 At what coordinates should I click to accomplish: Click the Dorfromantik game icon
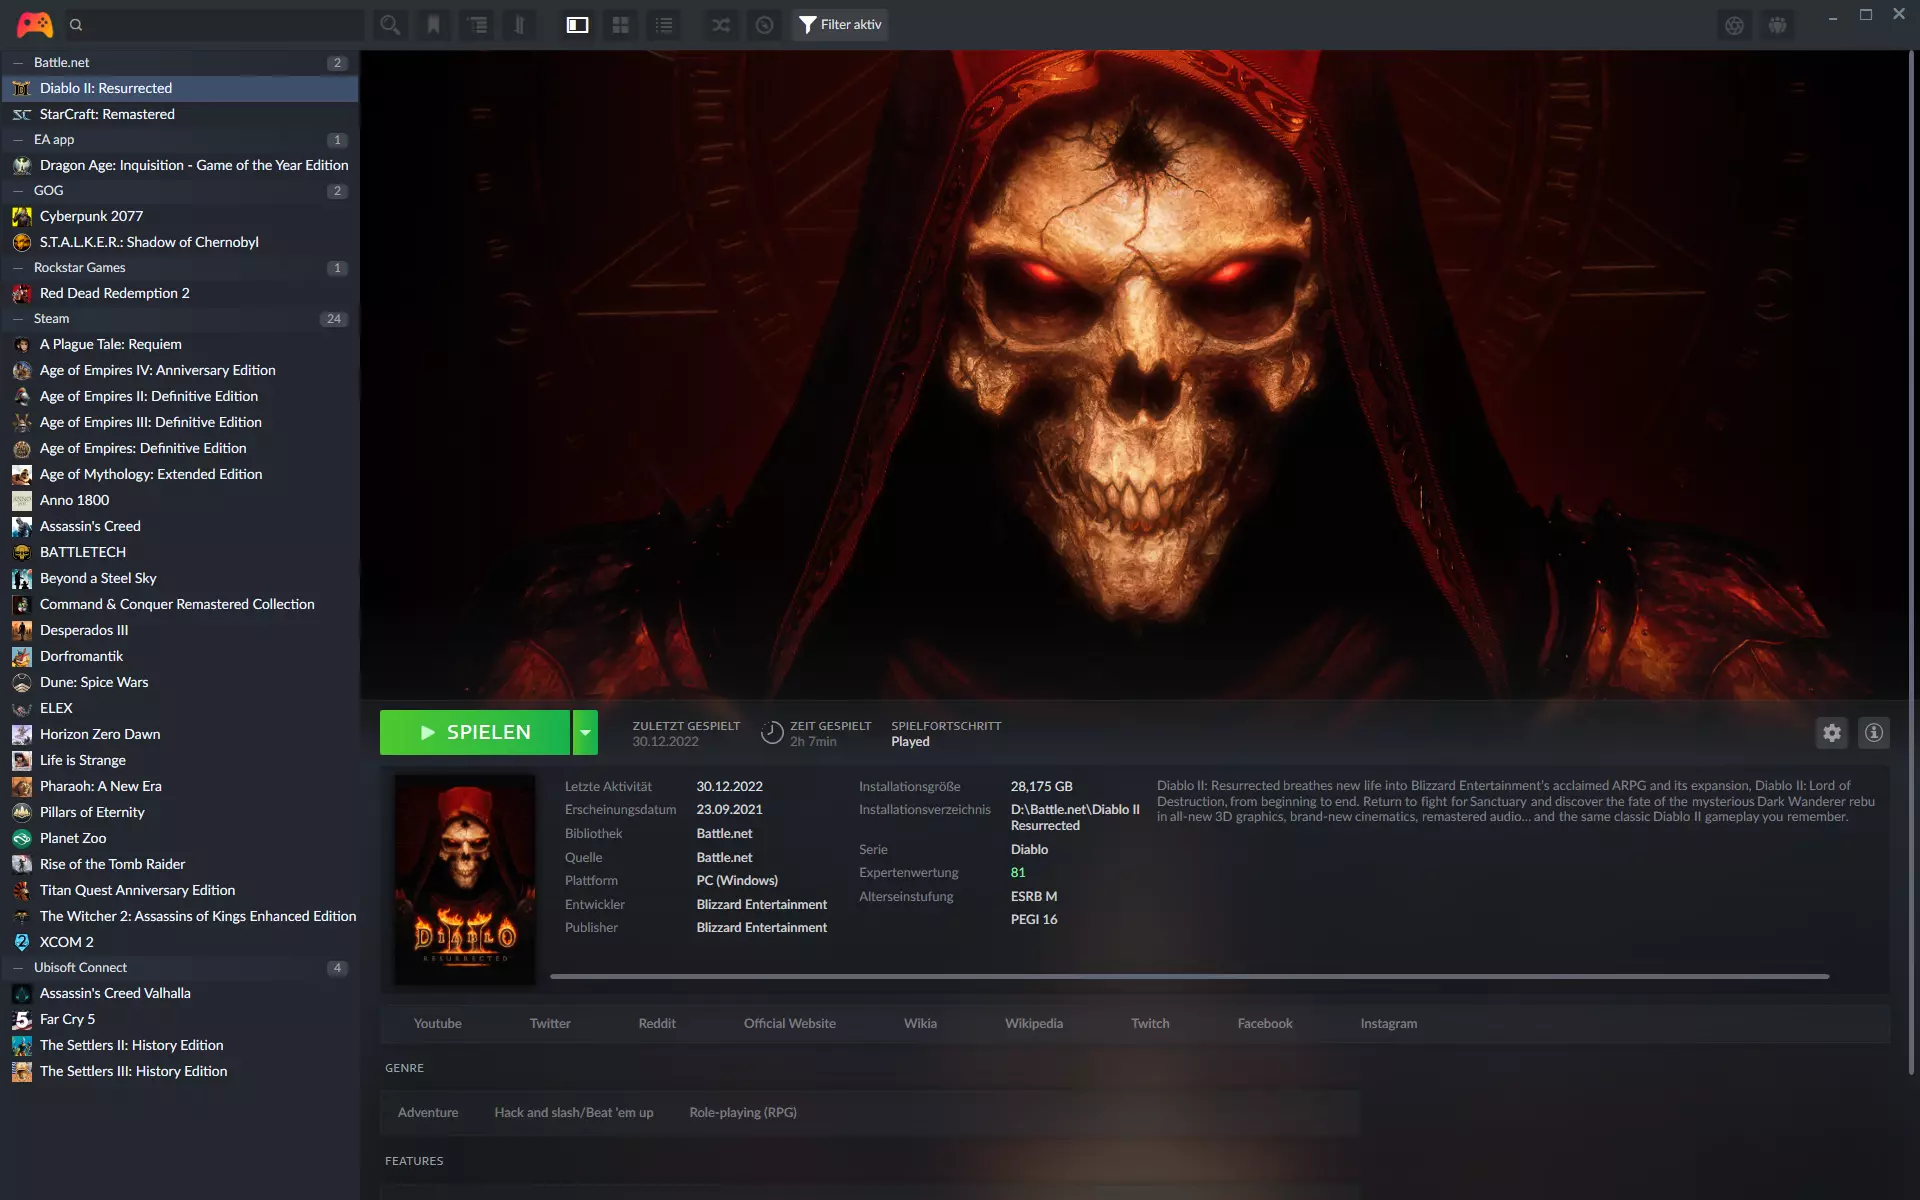(x=22, y=656)
